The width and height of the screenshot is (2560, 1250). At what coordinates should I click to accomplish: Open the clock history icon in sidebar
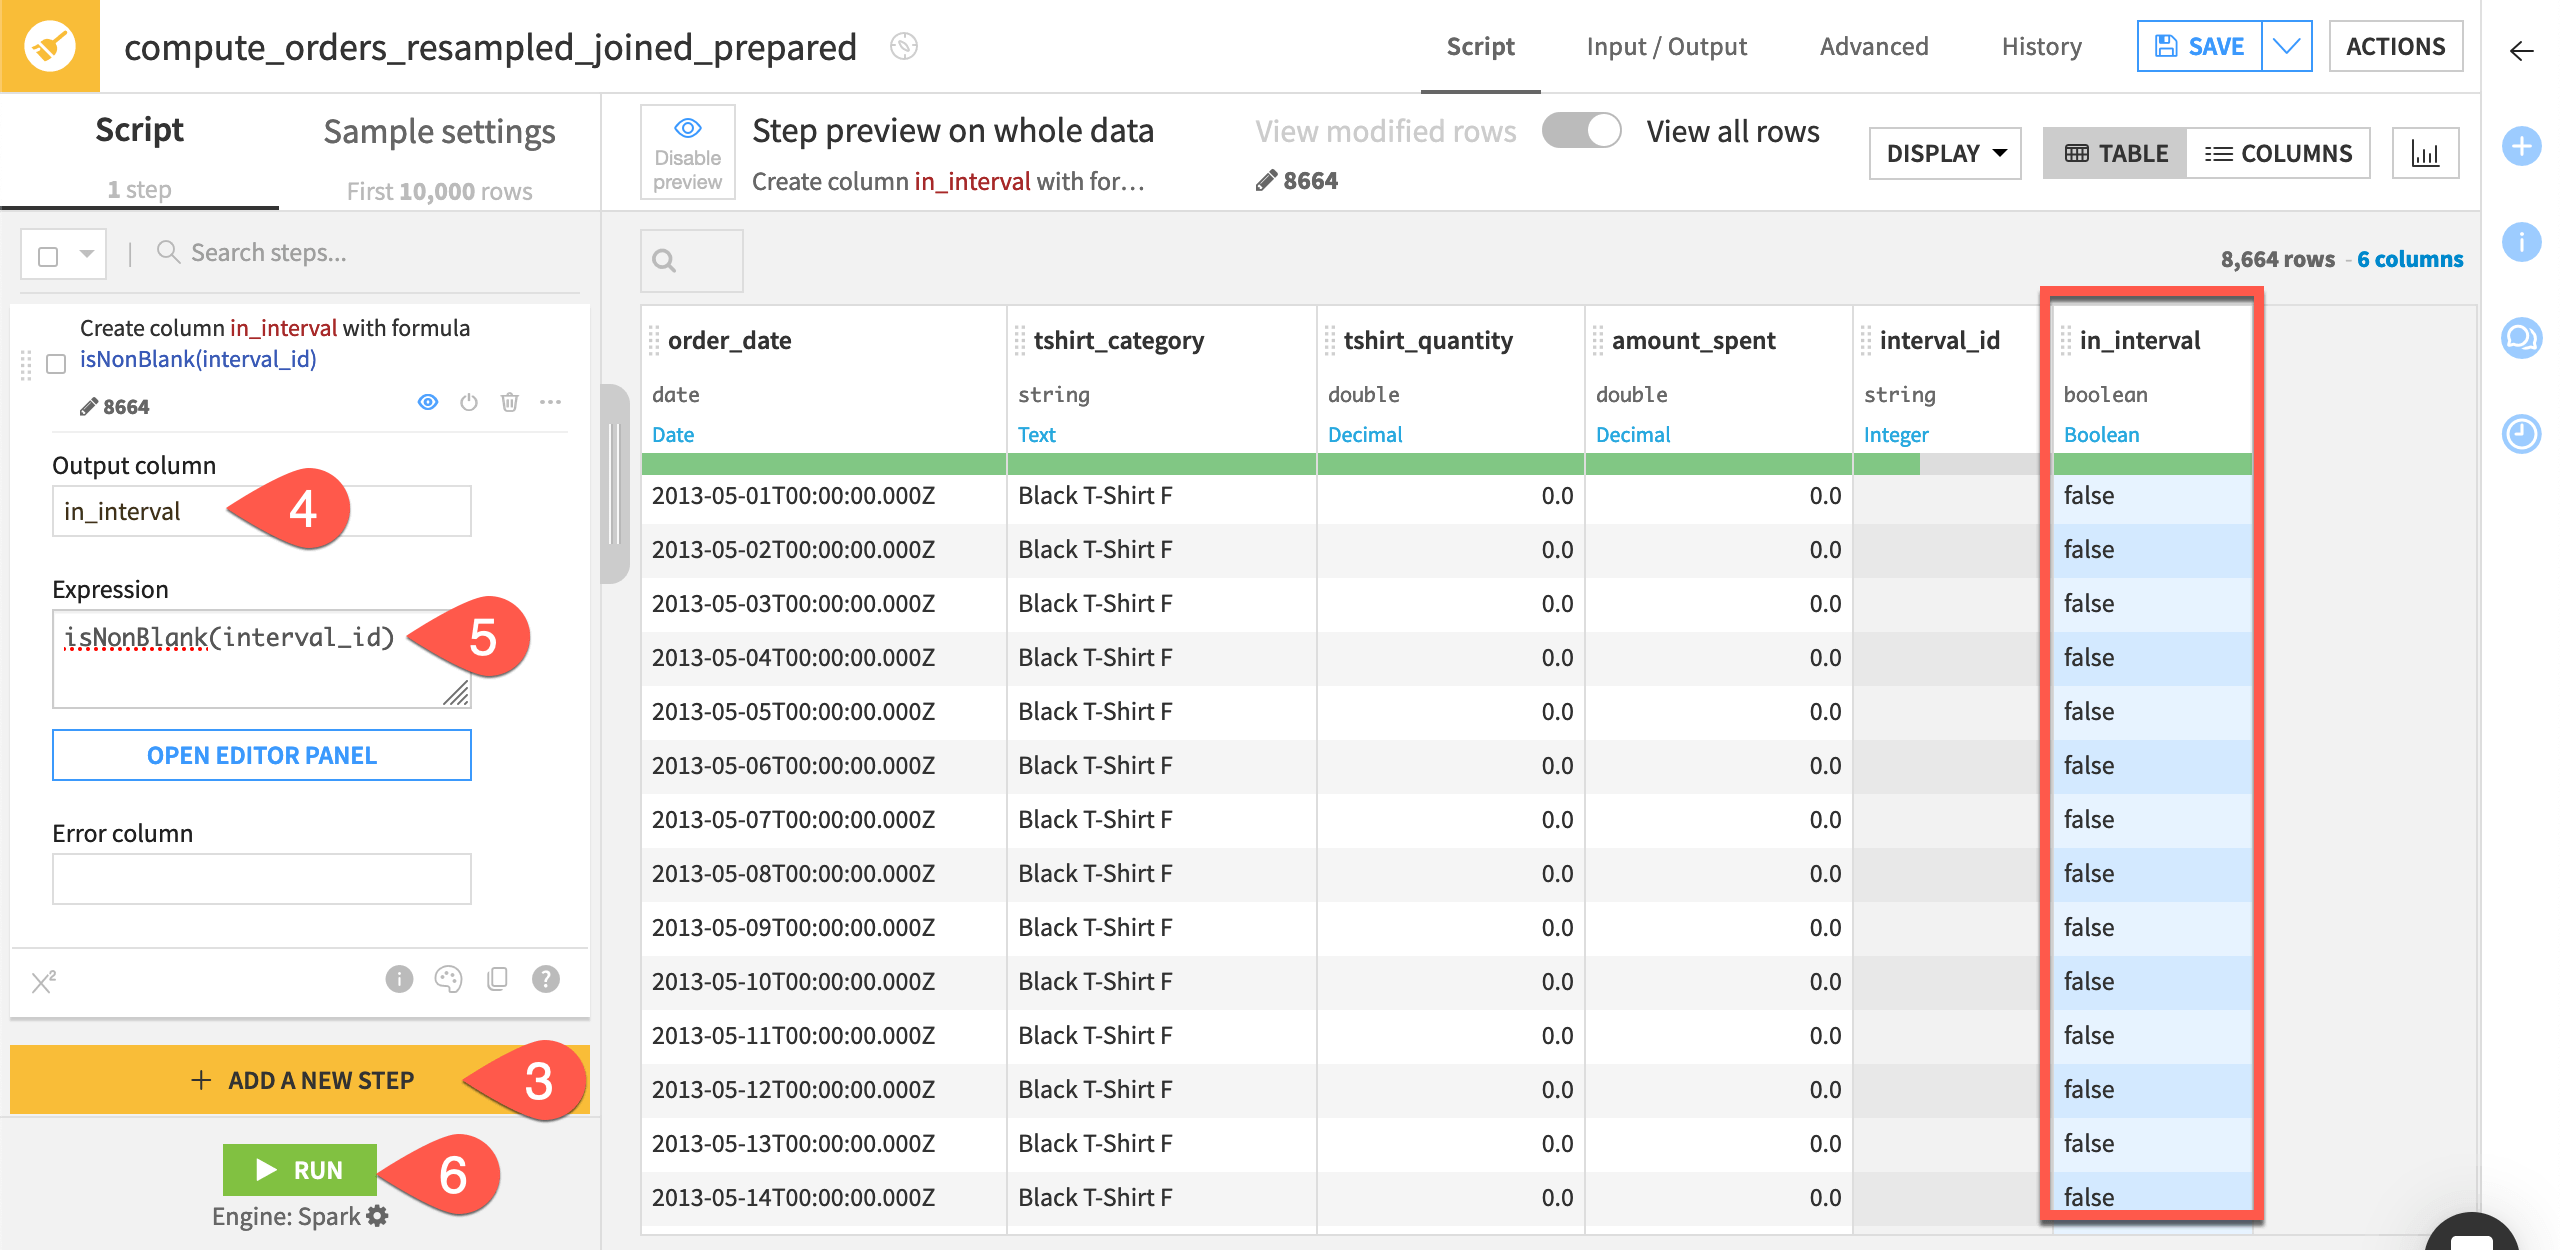[2521, 433]
